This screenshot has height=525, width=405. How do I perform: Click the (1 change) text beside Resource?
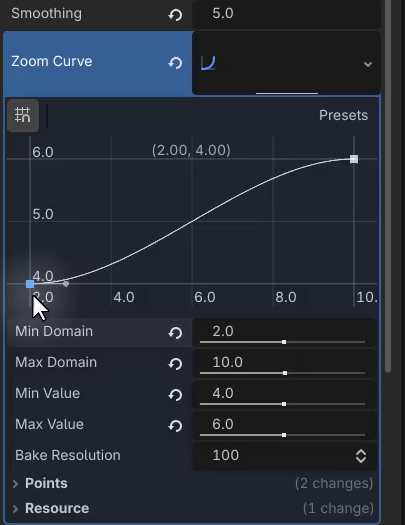[x=338, y=508]
